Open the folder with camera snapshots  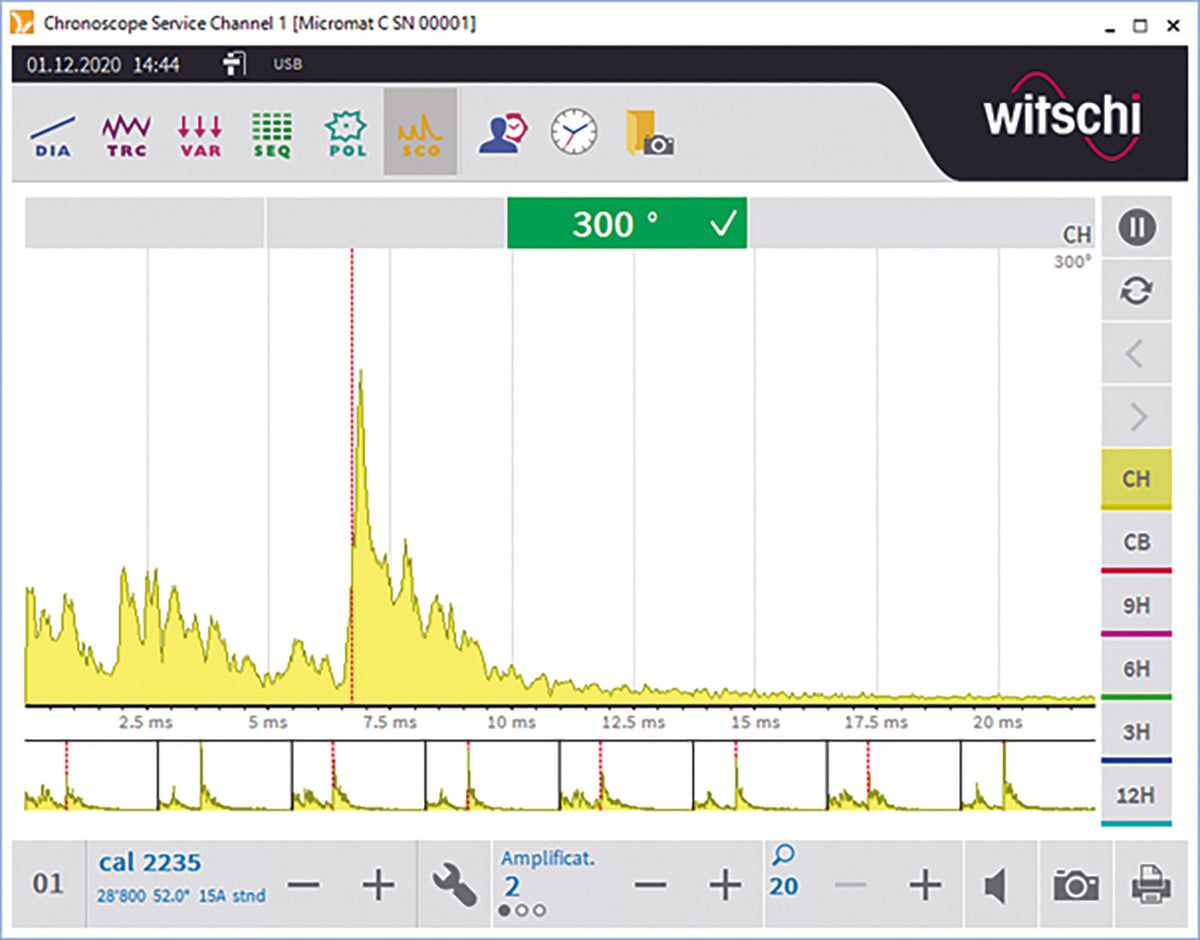click(649, 133)
